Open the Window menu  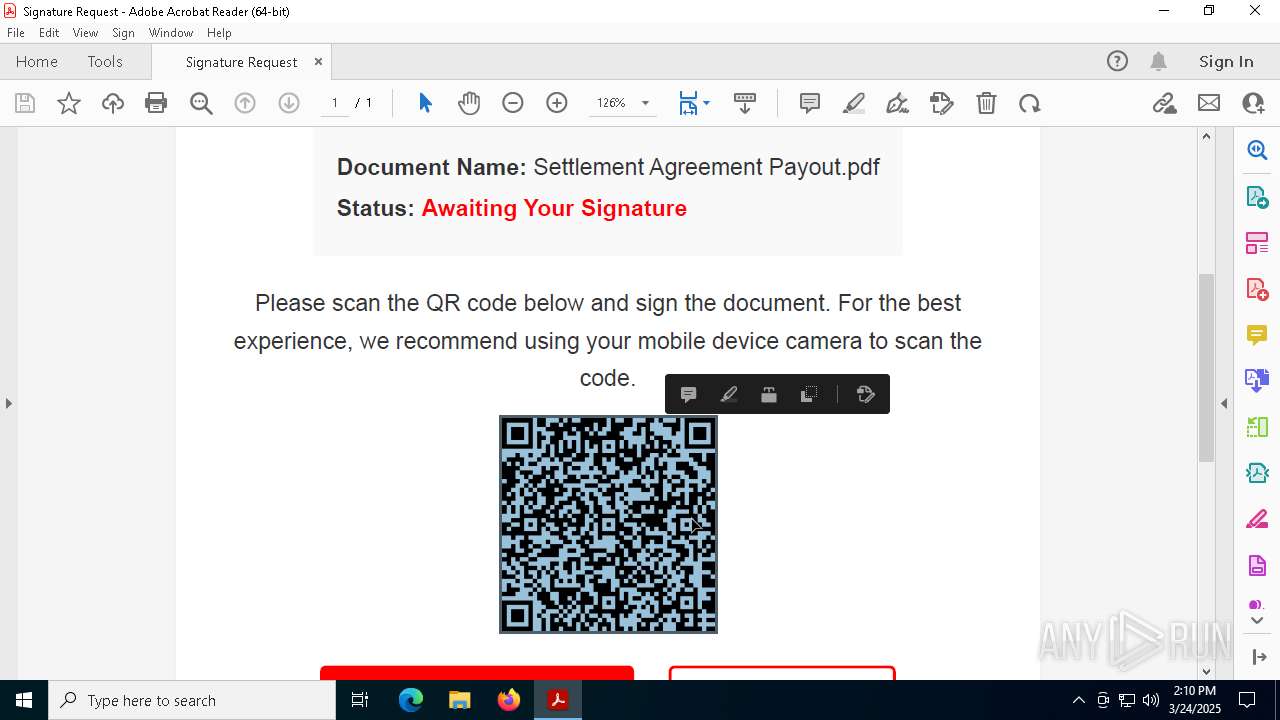click(x=171, y=33)
